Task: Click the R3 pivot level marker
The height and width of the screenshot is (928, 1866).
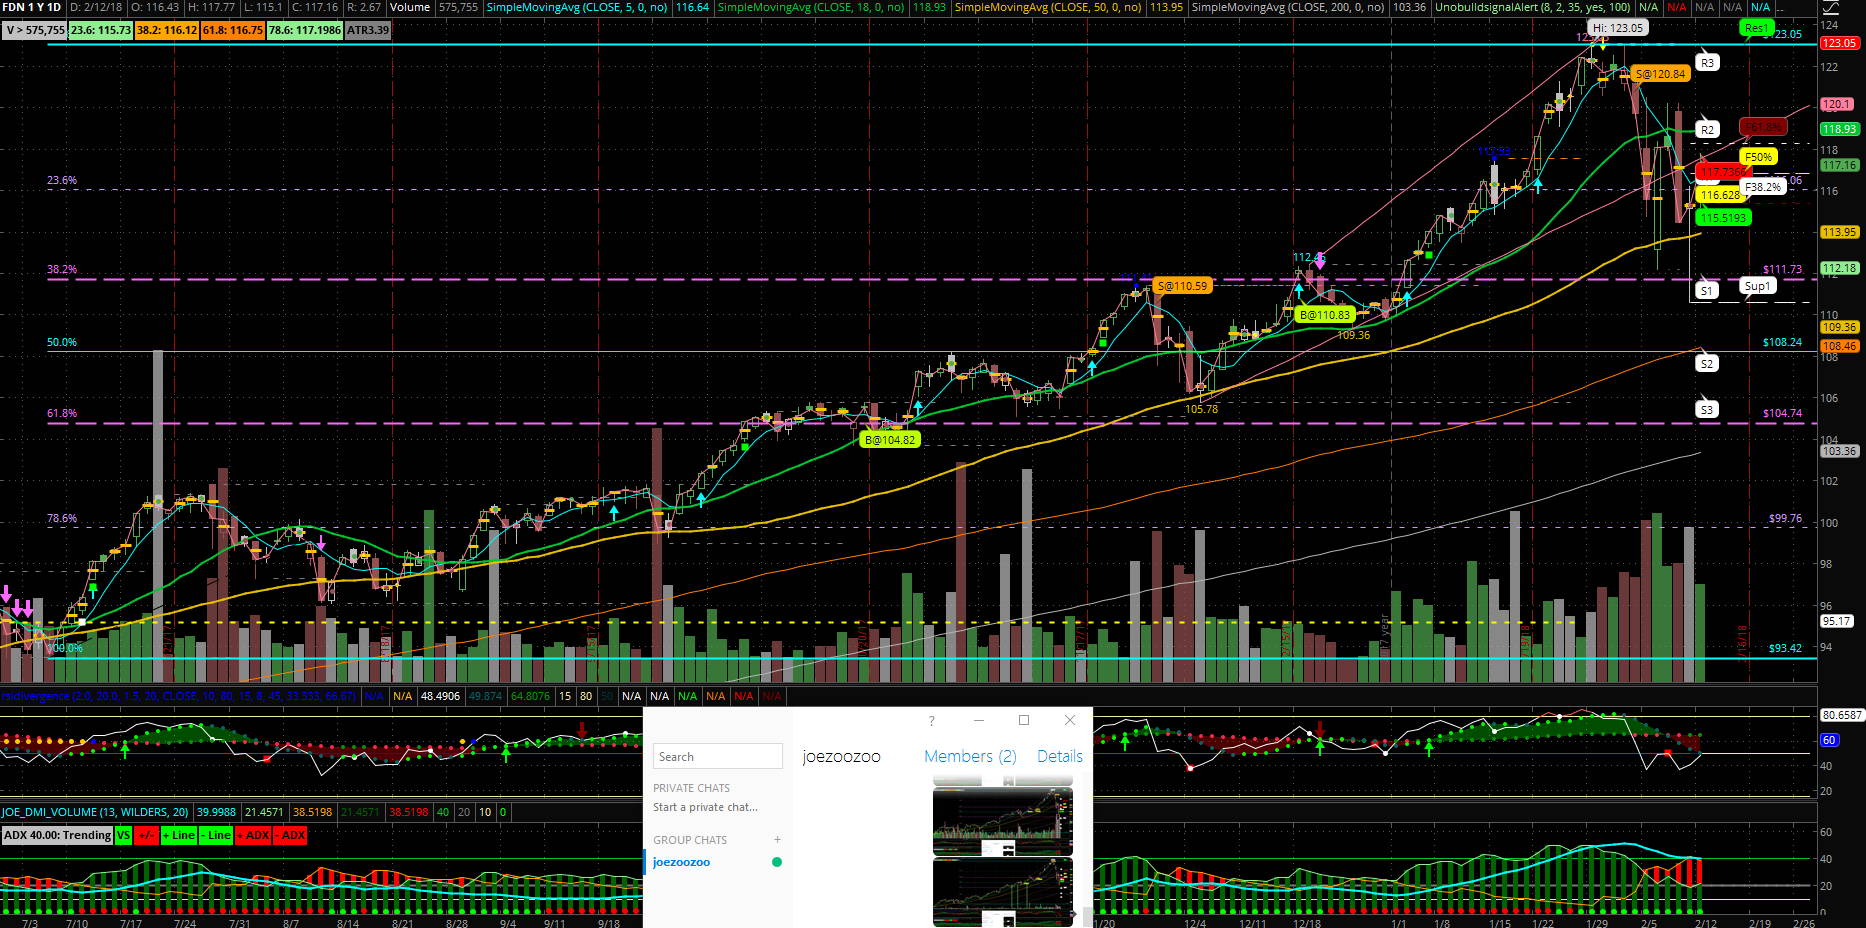Action: [x=1707, y=63]
